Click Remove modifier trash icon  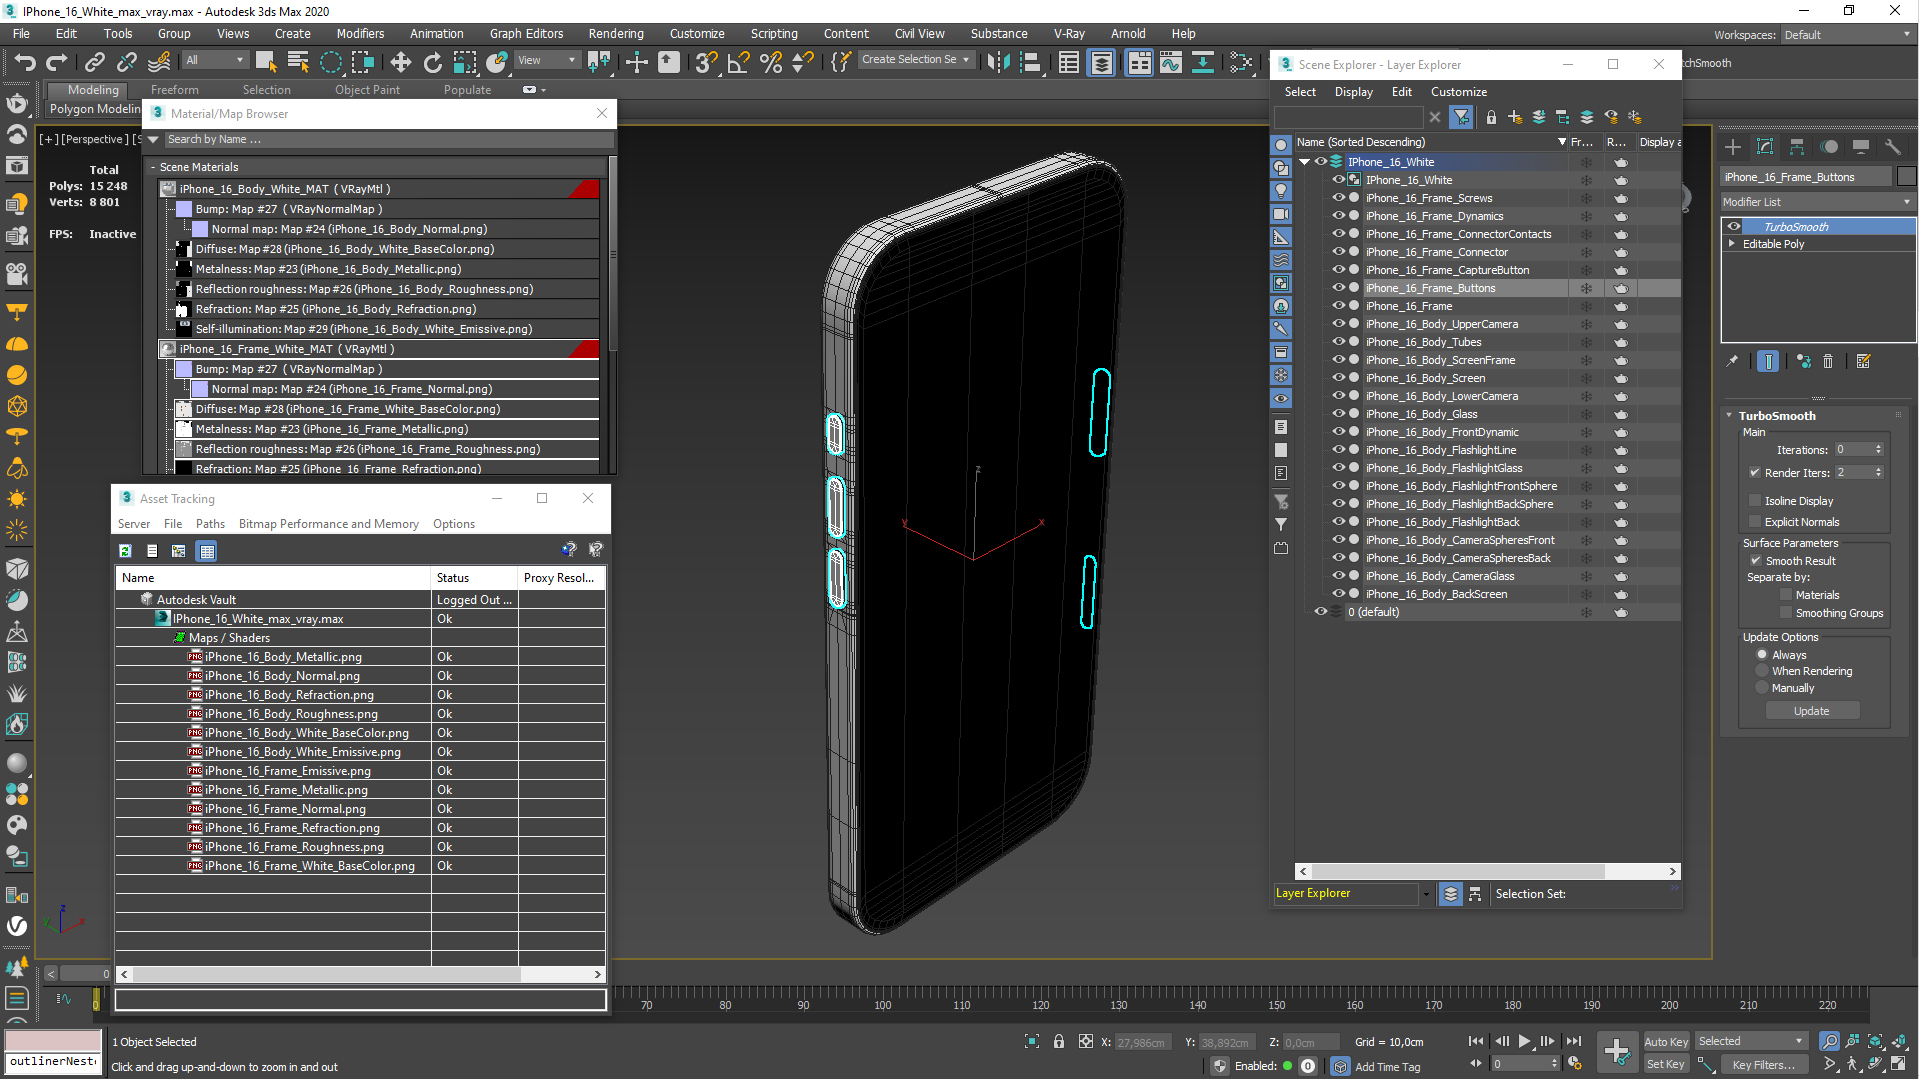(x=1828, y=361)
